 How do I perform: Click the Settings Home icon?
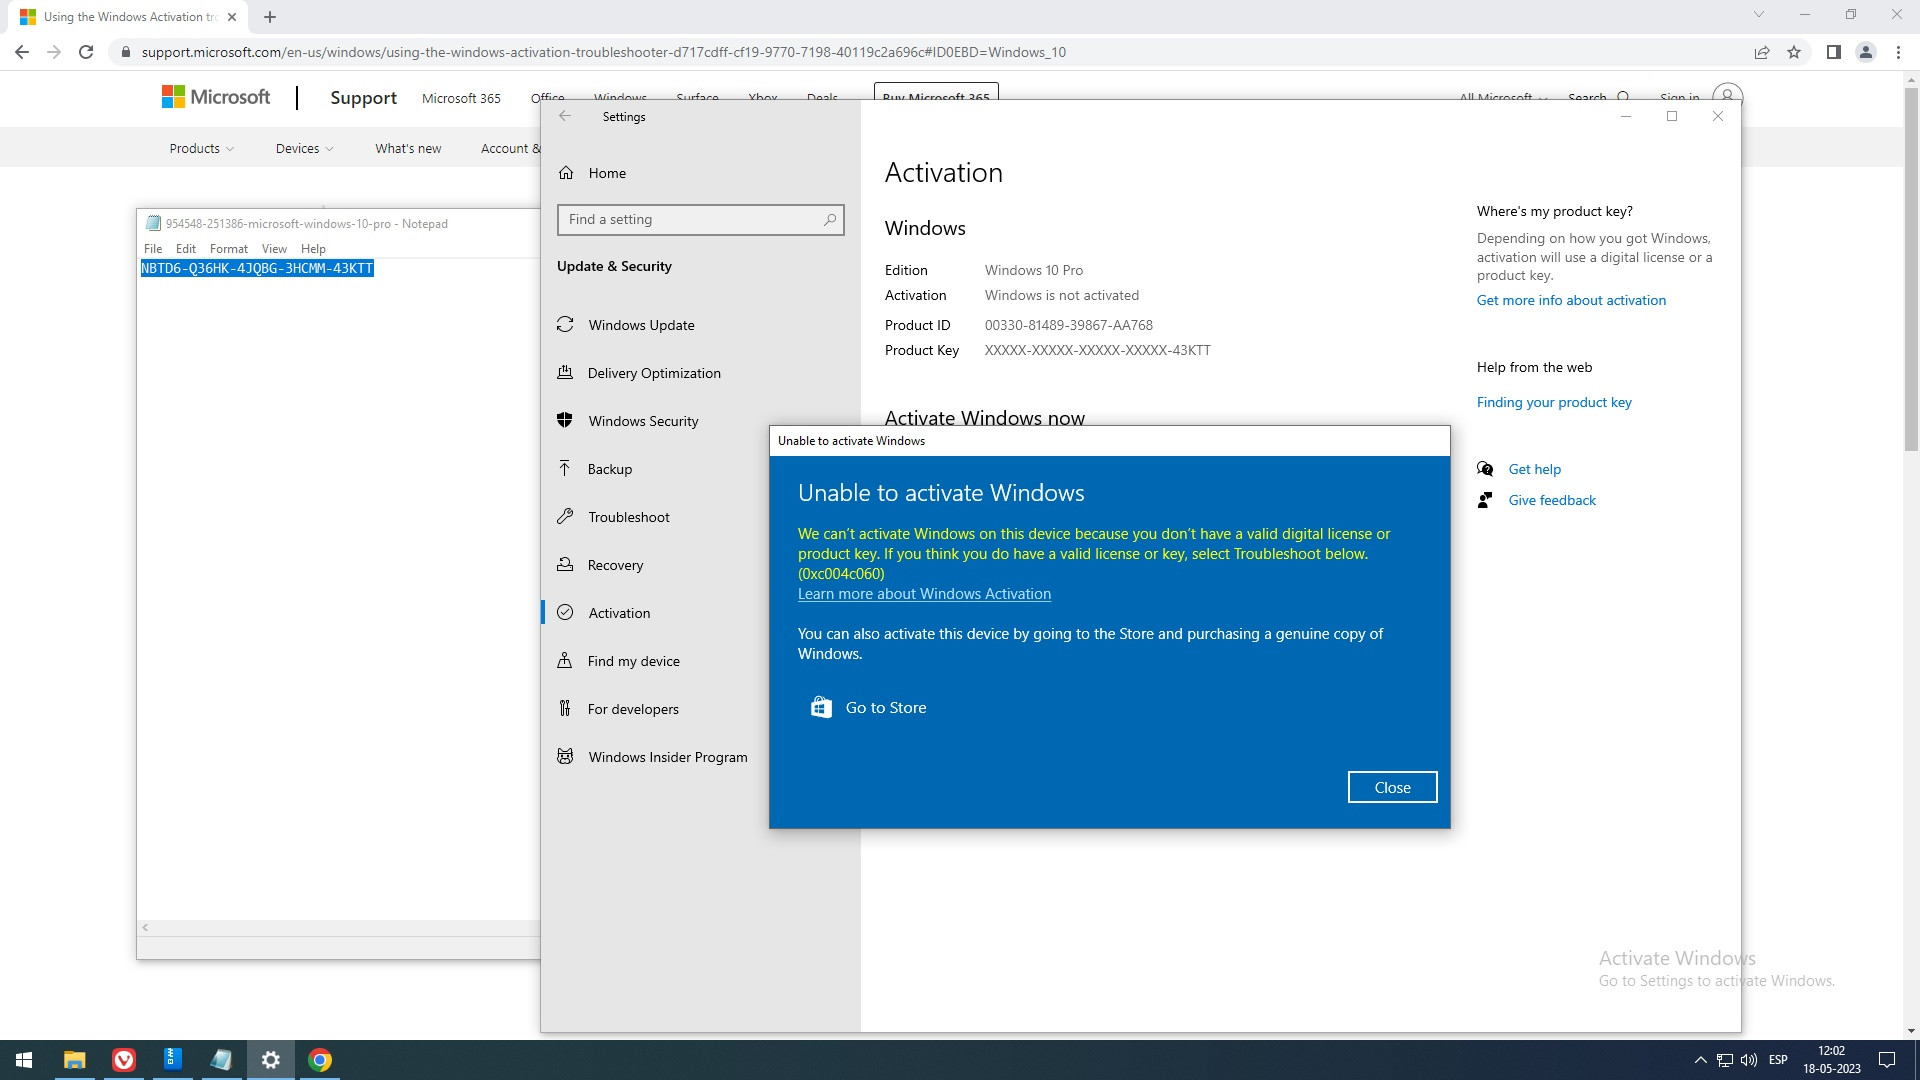566,173
